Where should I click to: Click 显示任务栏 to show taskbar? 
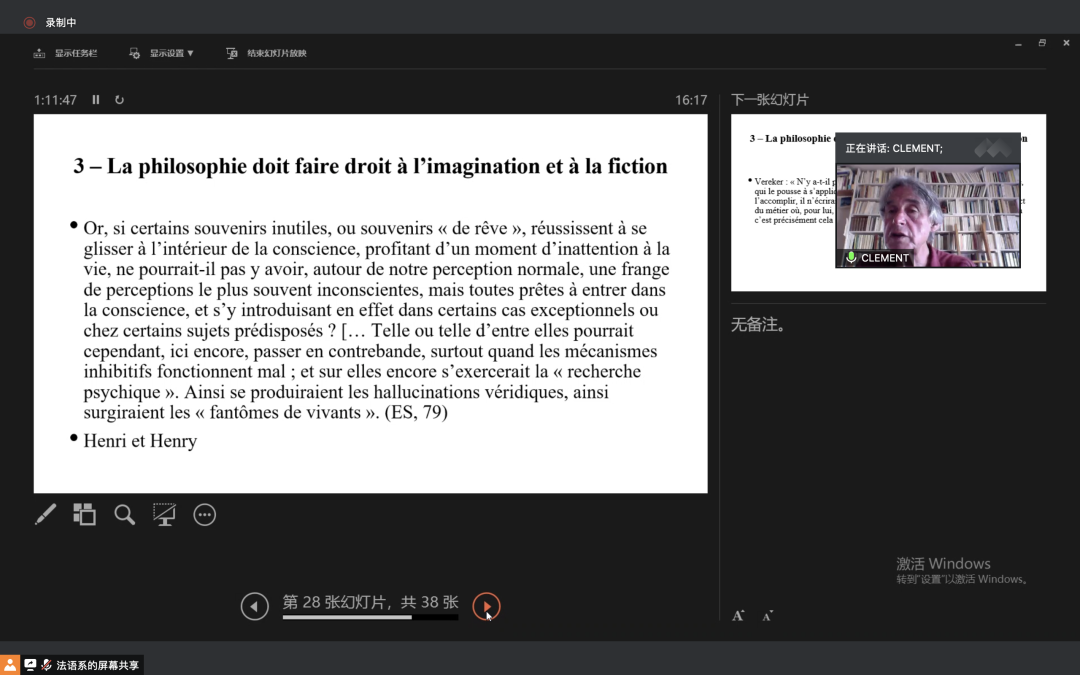click(66, 53)
